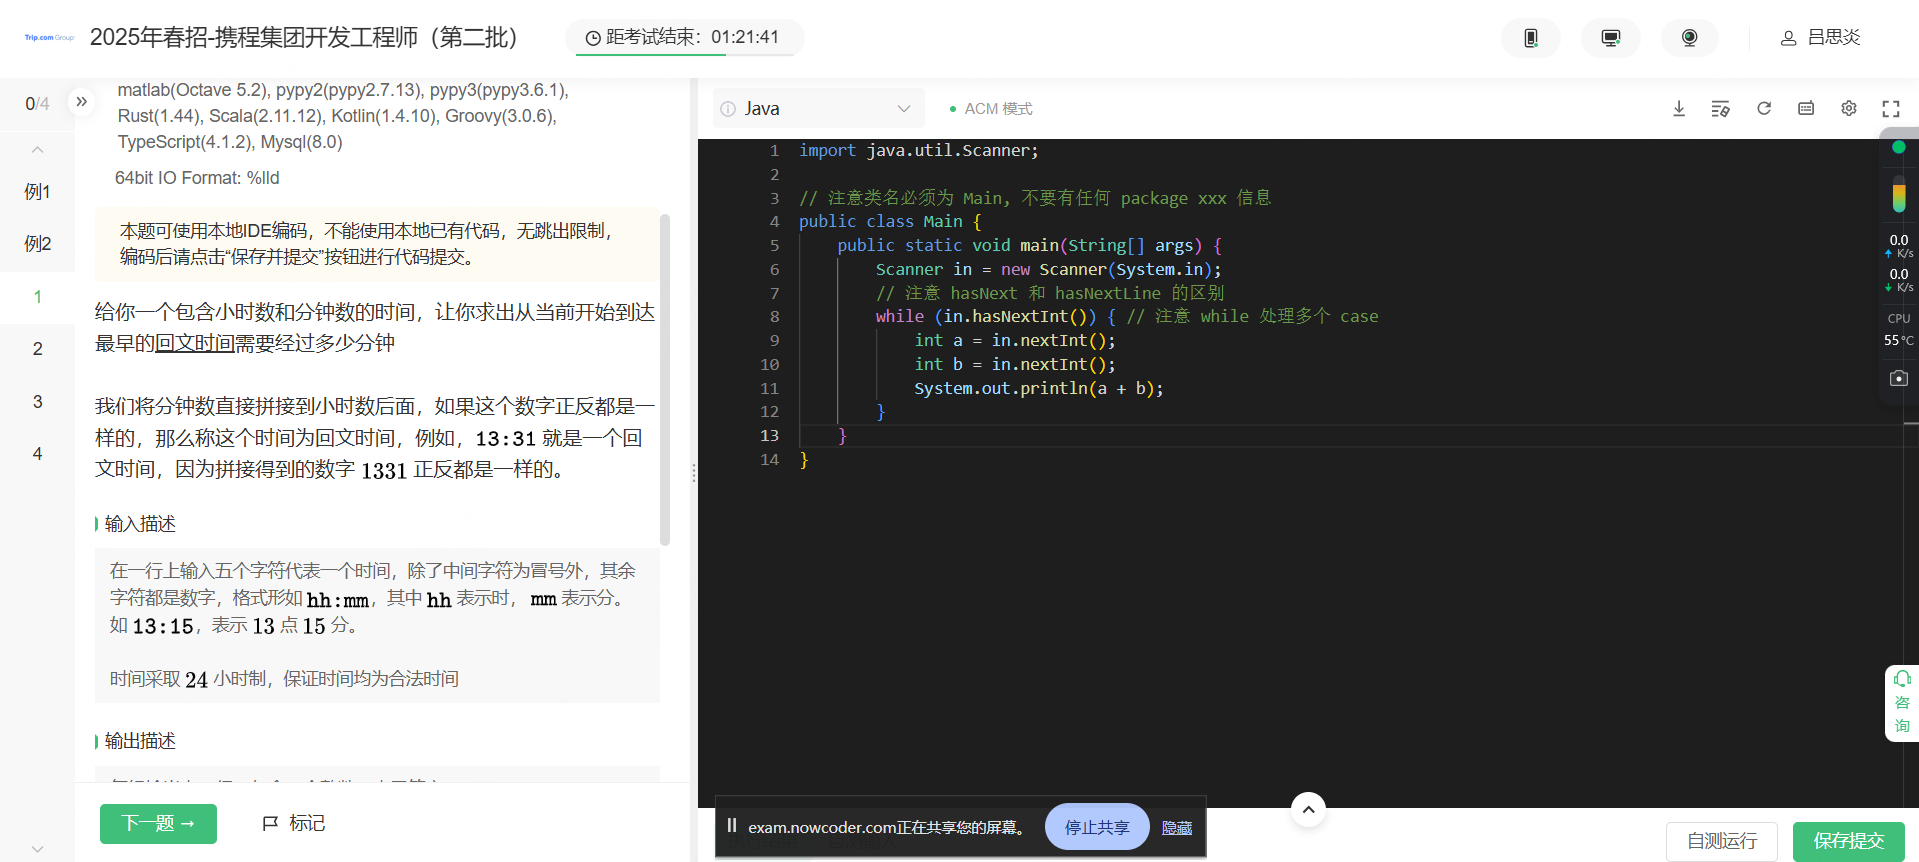Click the keyboard shortcuts panel icon
Viewport: 1919px width, 862px height.
(x=1806, y=108)
